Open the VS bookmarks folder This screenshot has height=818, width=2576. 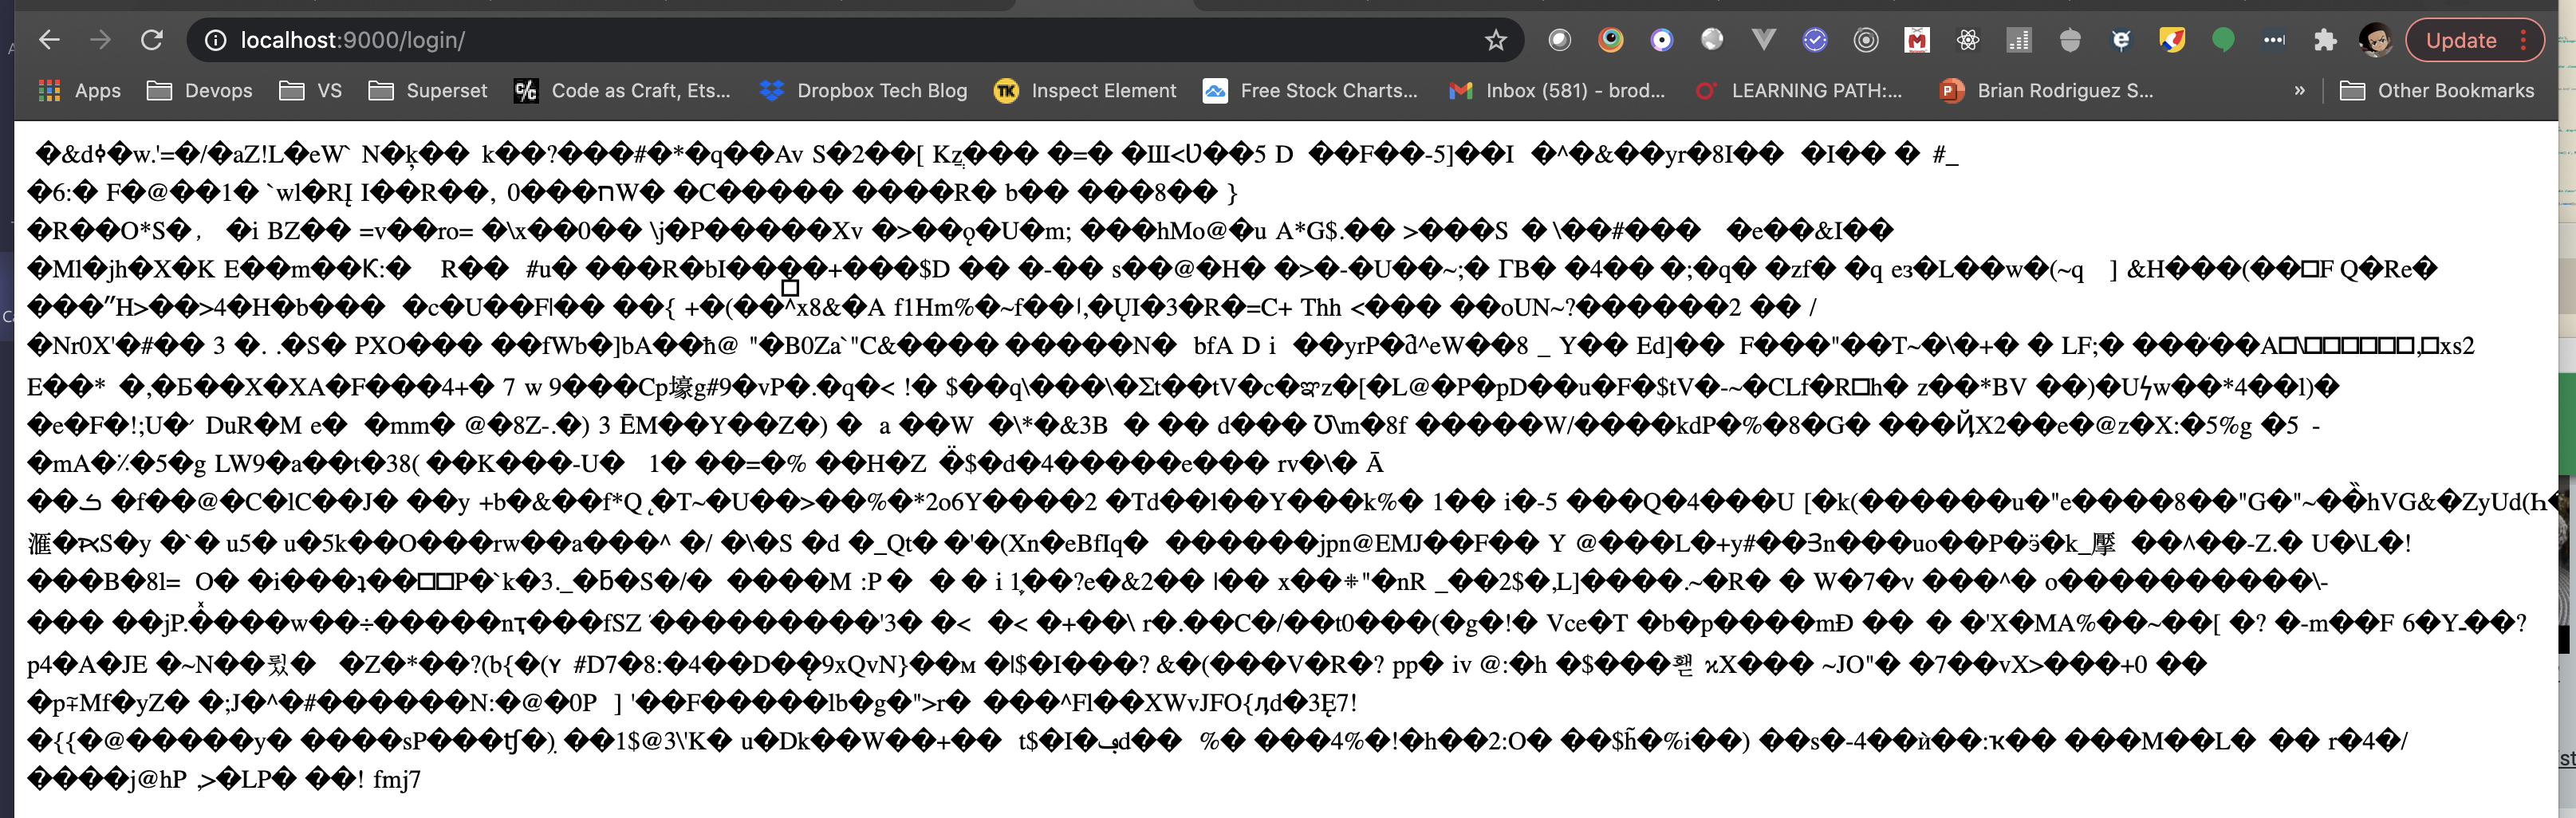click(310, 90)
